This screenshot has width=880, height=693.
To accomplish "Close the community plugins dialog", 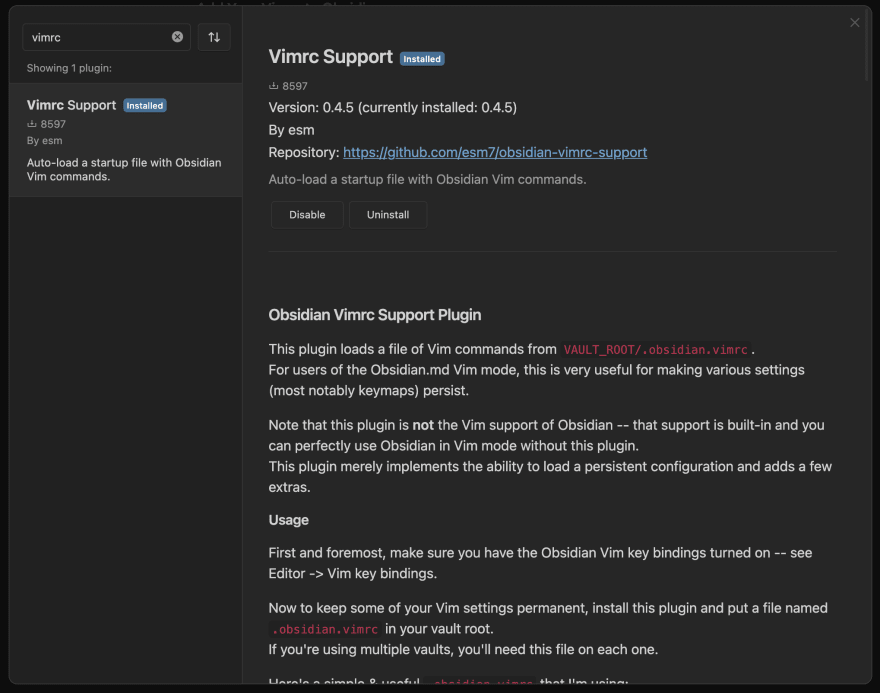I will tap(854, 22).
